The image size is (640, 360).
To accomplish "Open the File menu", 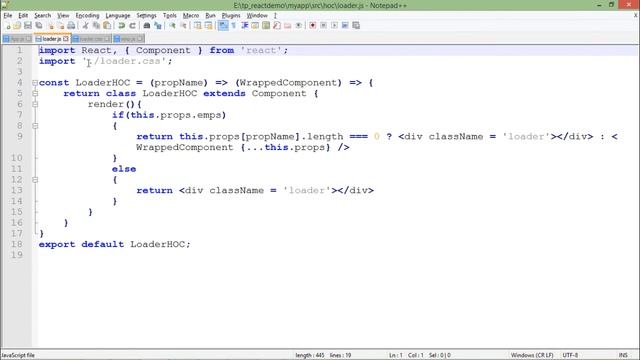I will point(8,16).
